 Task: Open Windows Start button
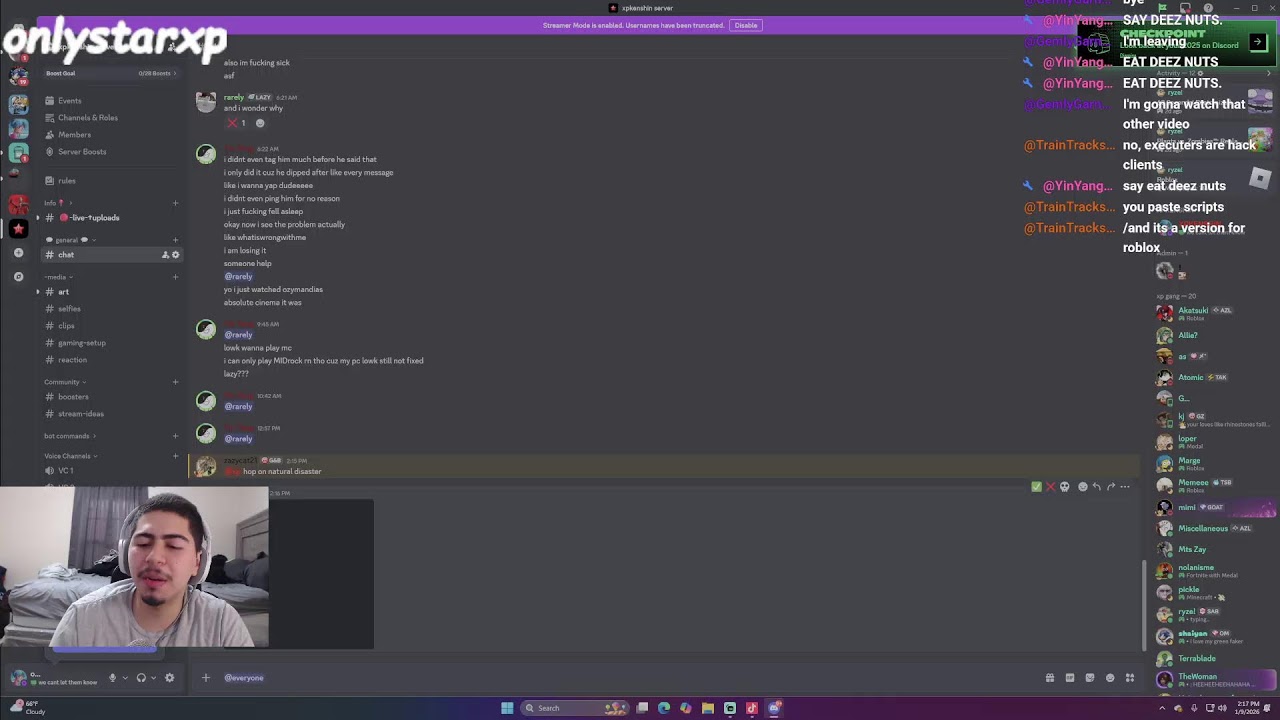tap(507, 708)
